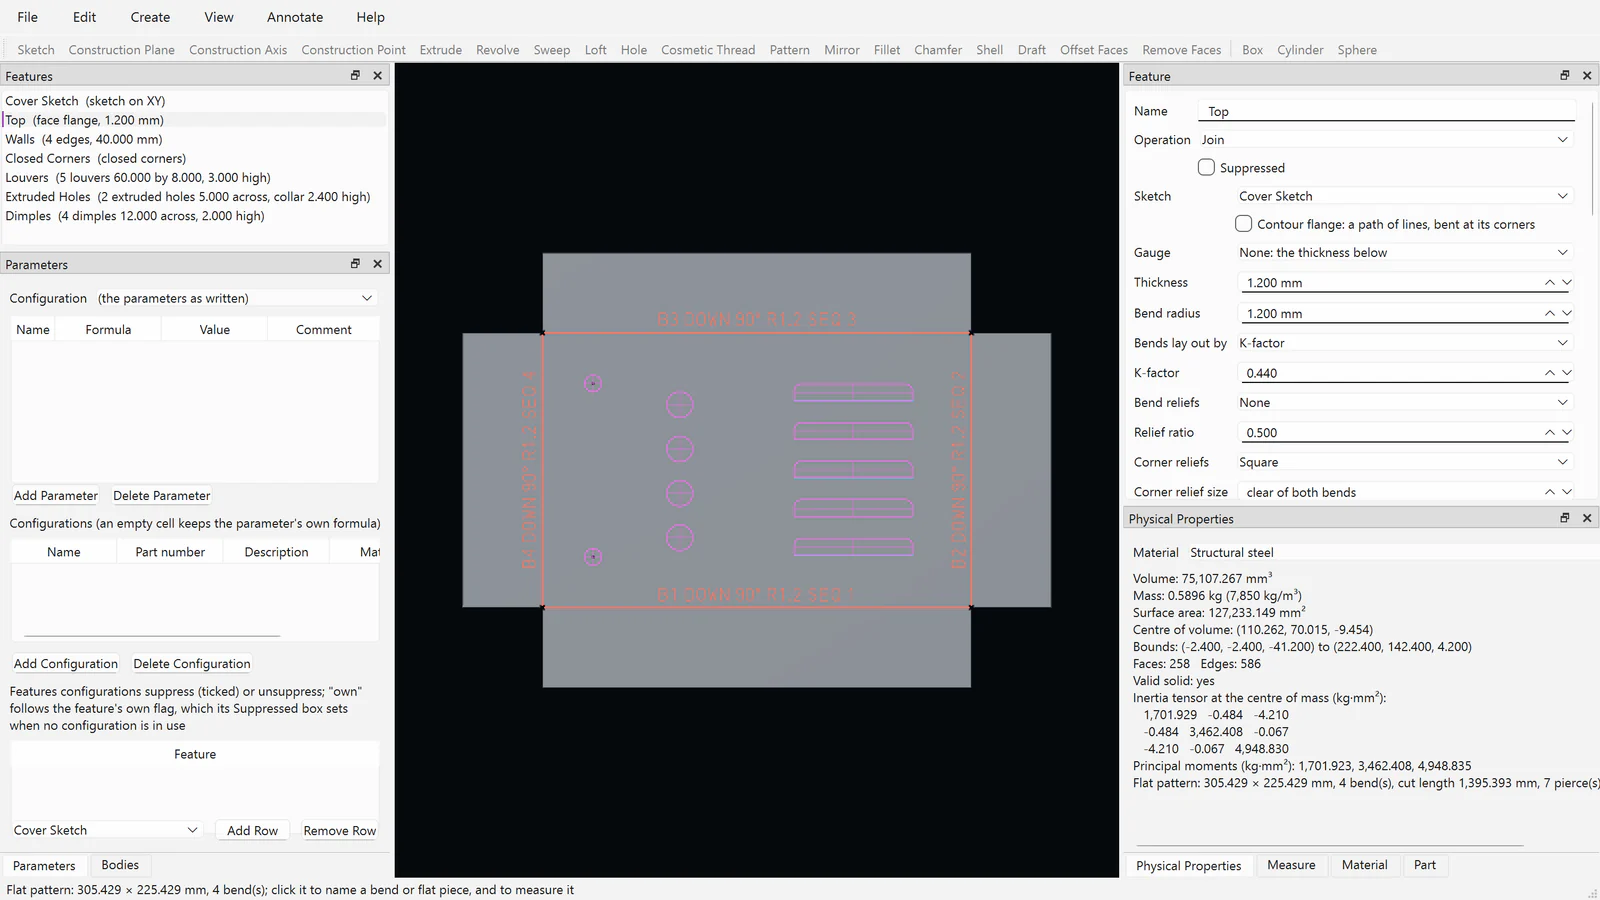Image resolution: width=1600 pixels, height=900 pixels.
Task: Float the Physical Properties panel
Action: [1565, 518]
